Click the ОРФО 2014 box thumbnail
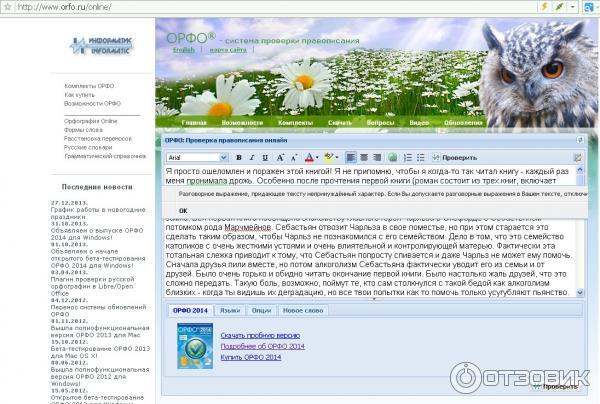 click(195, 346)
